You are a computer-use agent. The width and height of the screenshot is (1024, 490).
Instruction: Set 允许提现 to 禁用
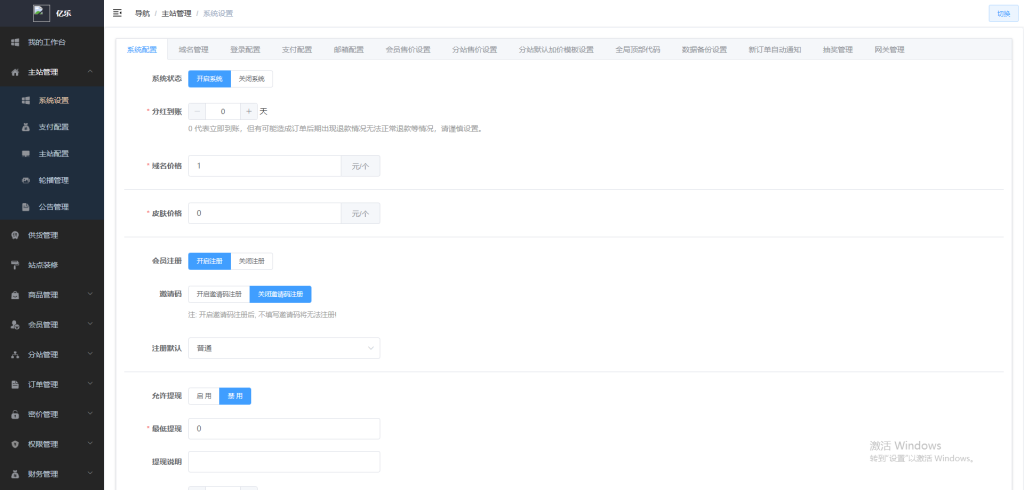(x=235, y=396)
